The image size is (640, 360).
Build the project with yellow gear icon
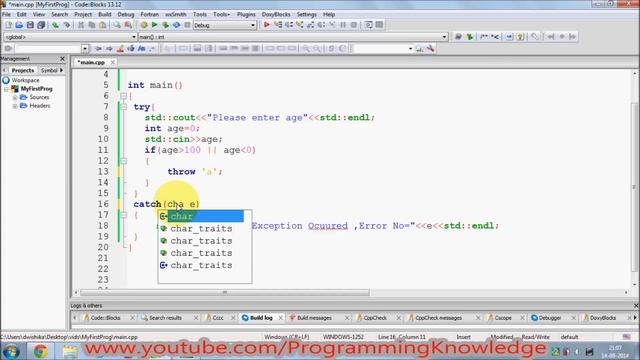tap(144, 25)
